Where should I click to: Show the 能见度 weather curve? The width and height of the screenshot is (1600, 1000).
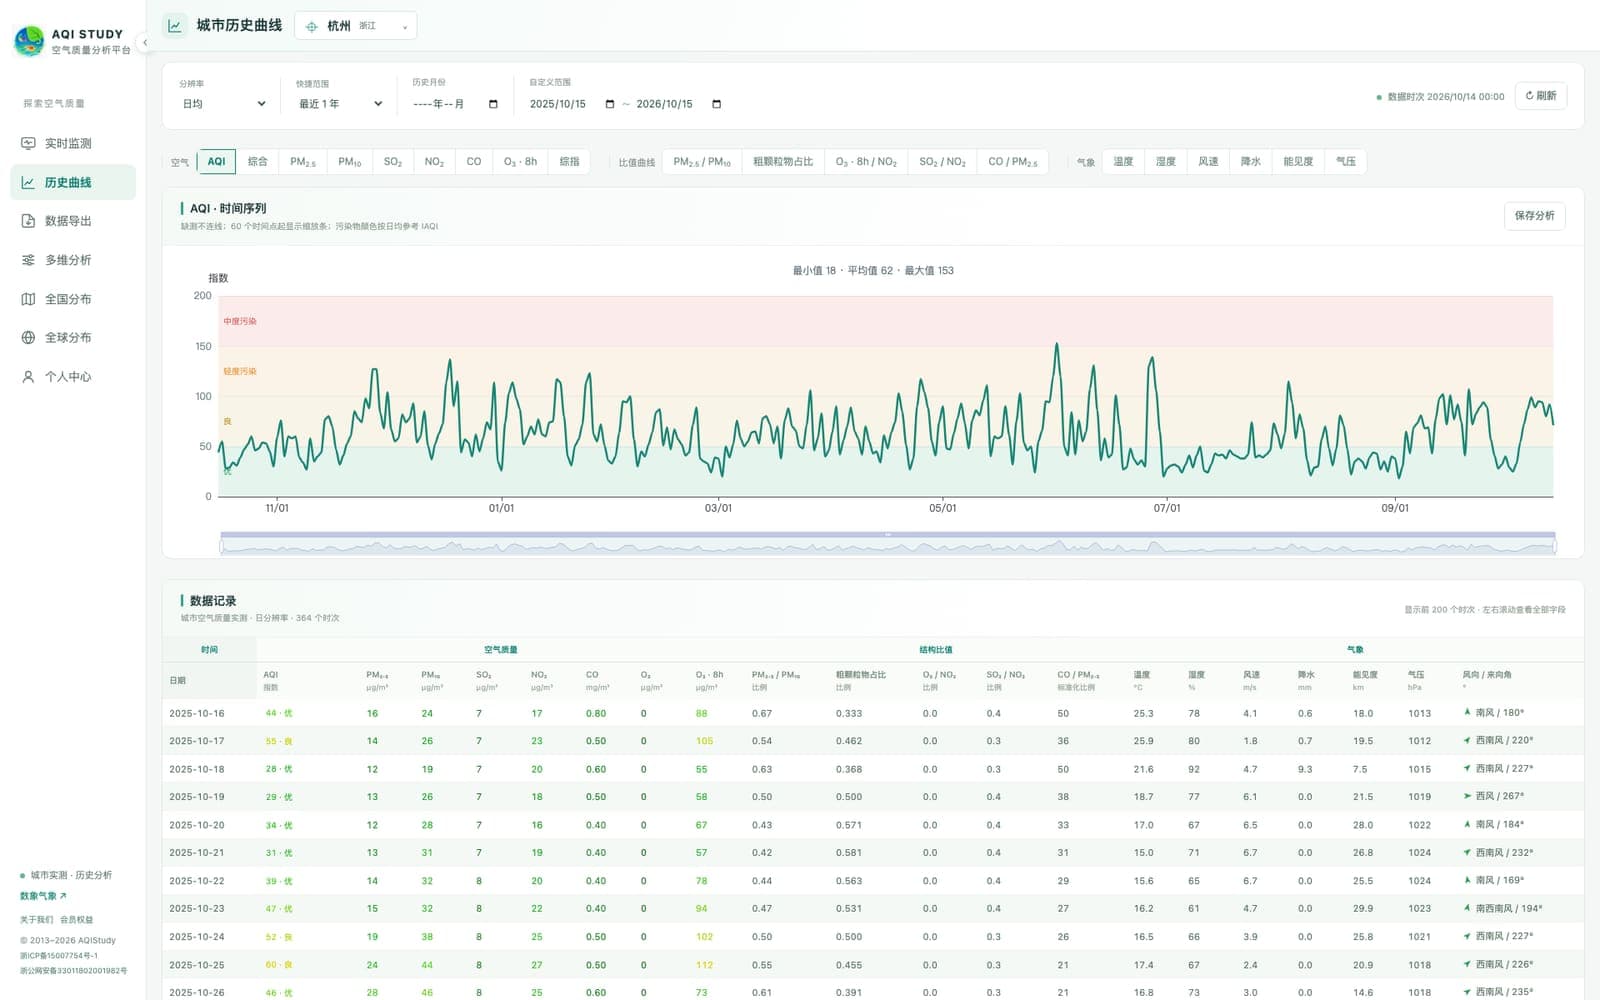coord(1298,162)
